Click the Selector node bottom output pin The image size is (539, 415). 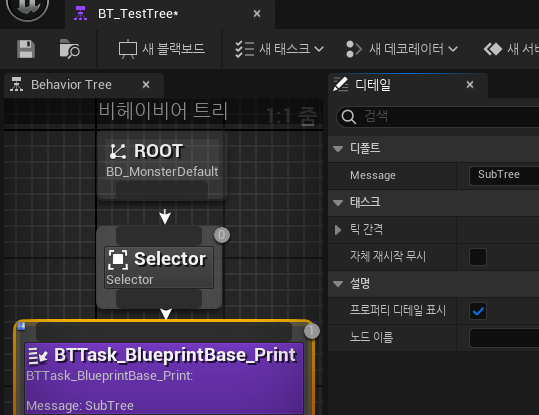(159, 298)
